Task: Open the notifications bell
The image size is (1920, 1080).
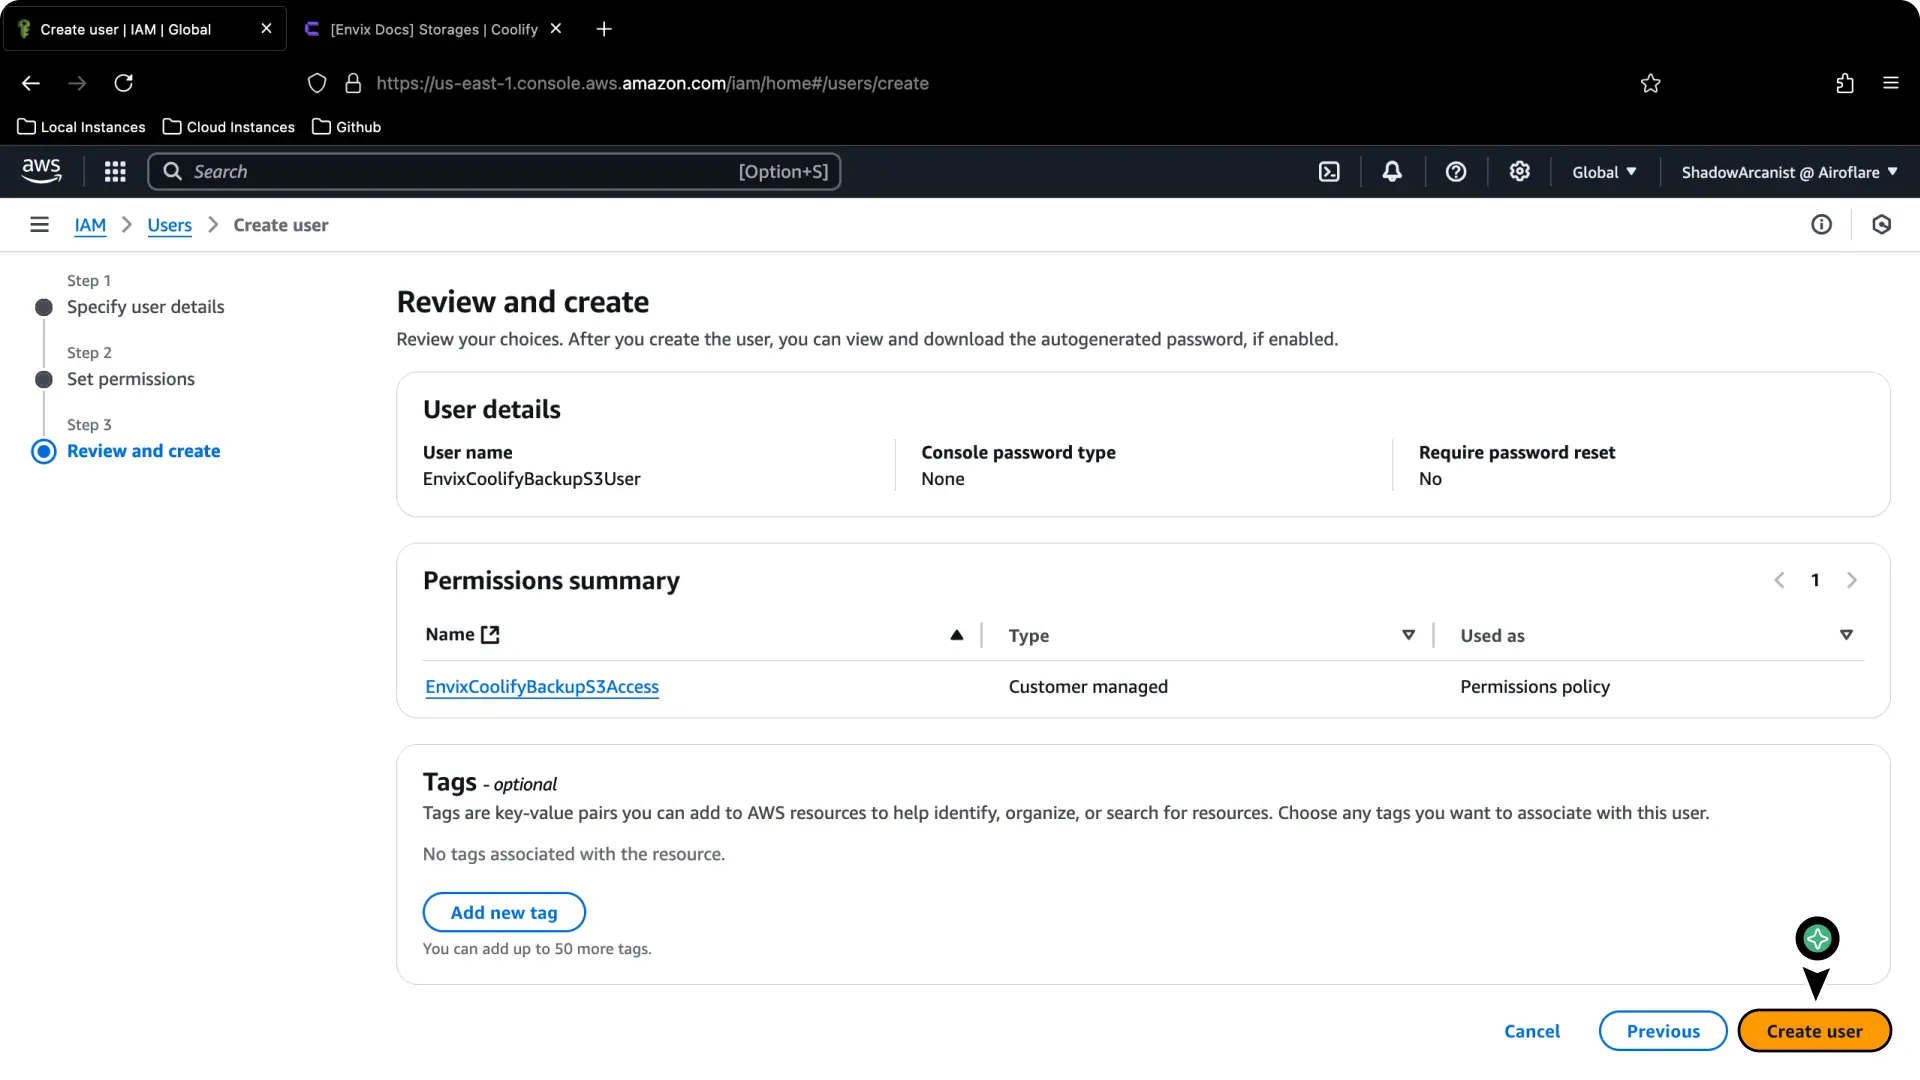Action: pos(1392,171)
